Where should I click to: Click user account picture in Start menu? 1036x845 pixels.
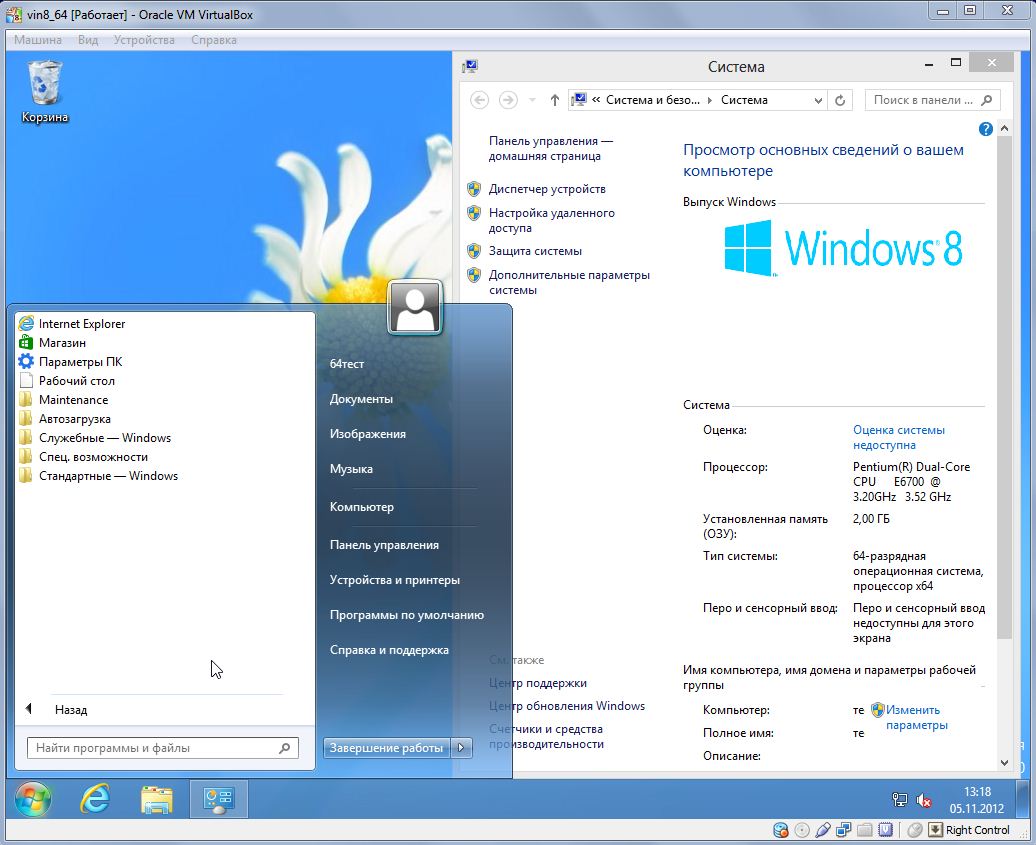tap(415, 308)
